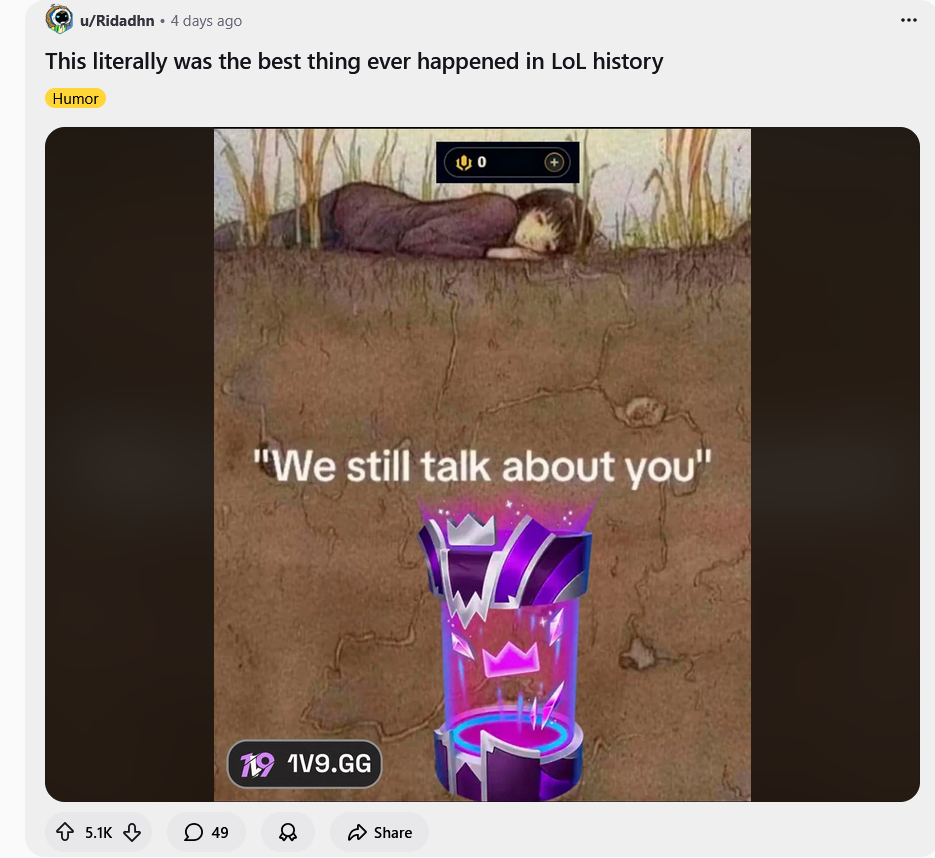Click the "We still talk about you" caption
This screenshot has width=935, height=858.
[482, 466]
